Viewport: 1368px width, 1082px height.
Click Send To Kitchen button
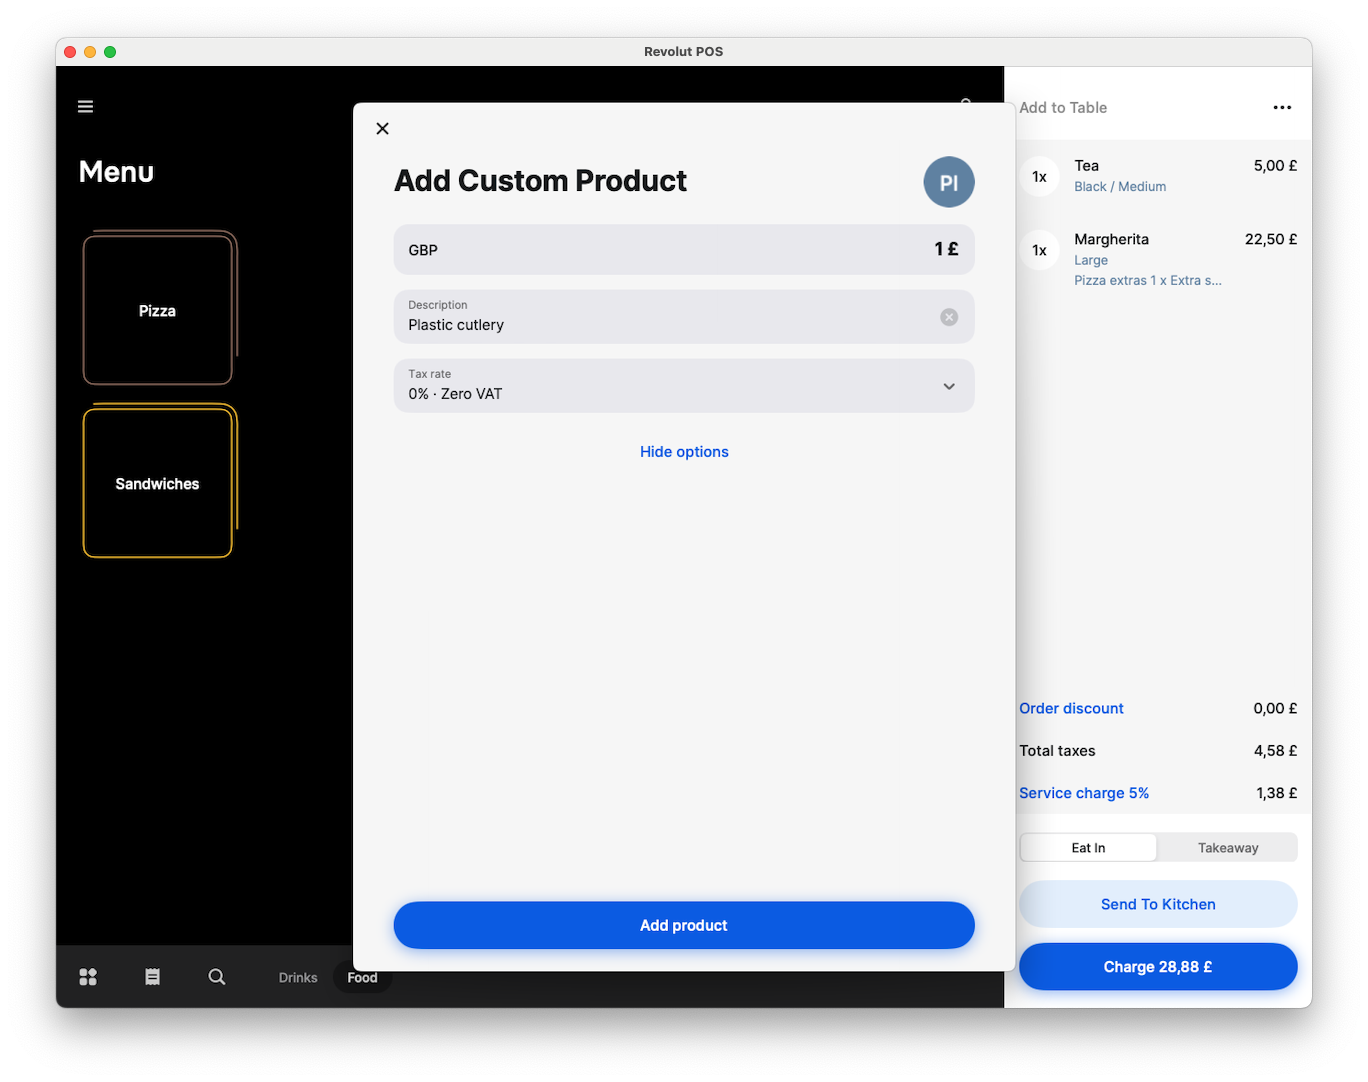click(x=1158, y=904)
